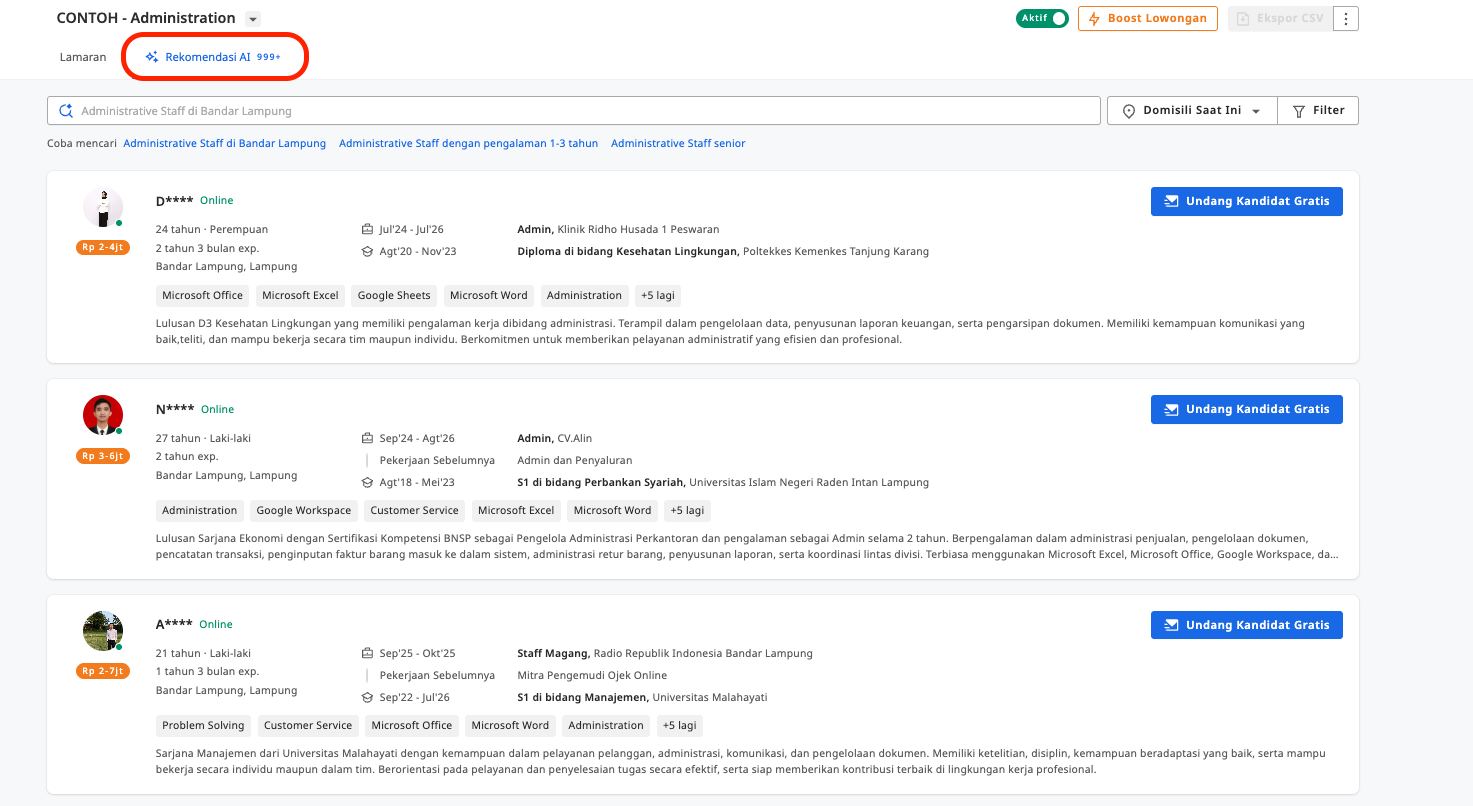Click the AI search icon in search field
This screenshot has height=806, width=1473.
[66, 111]
